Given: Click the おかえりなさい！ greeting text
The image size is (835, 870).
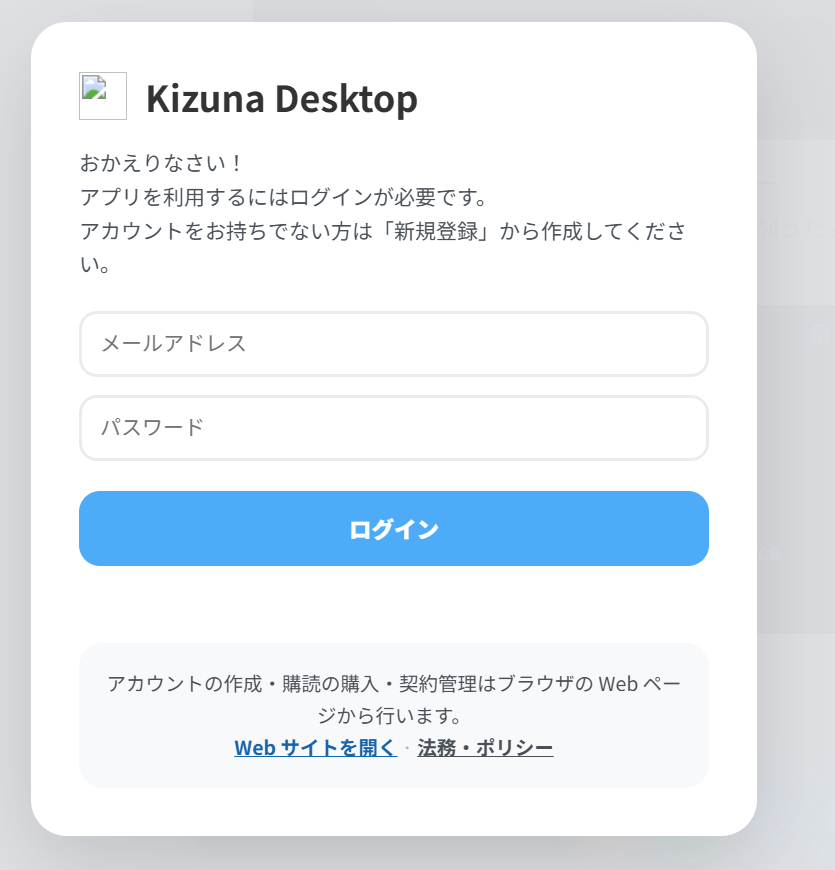Looking at the screenshot, I should 161,163.
